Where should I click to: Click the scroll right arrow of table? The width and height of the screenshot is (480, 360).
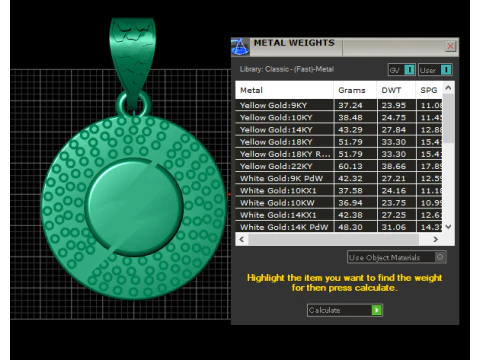pos(435,239)
